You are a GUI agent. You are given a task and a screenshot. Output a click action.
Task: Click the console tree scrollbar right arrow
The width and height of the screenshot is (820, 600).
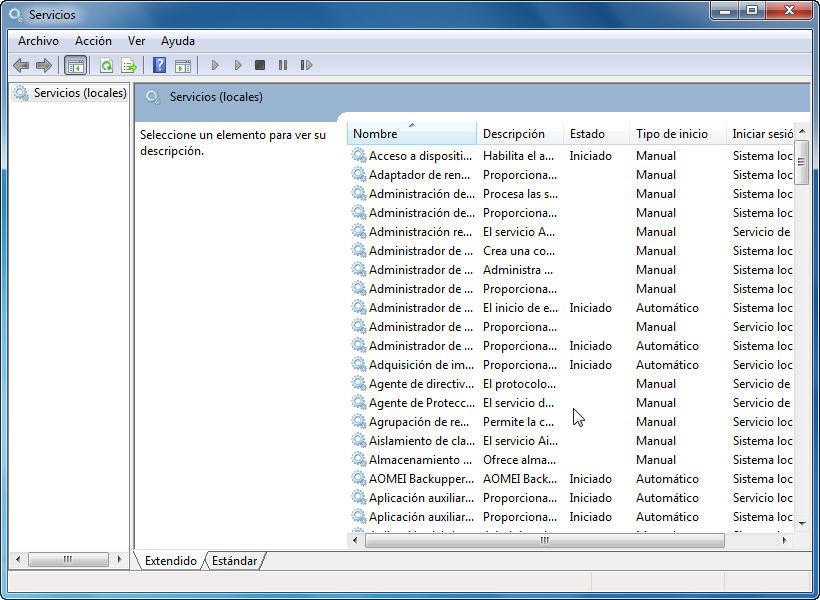point(120,559)
